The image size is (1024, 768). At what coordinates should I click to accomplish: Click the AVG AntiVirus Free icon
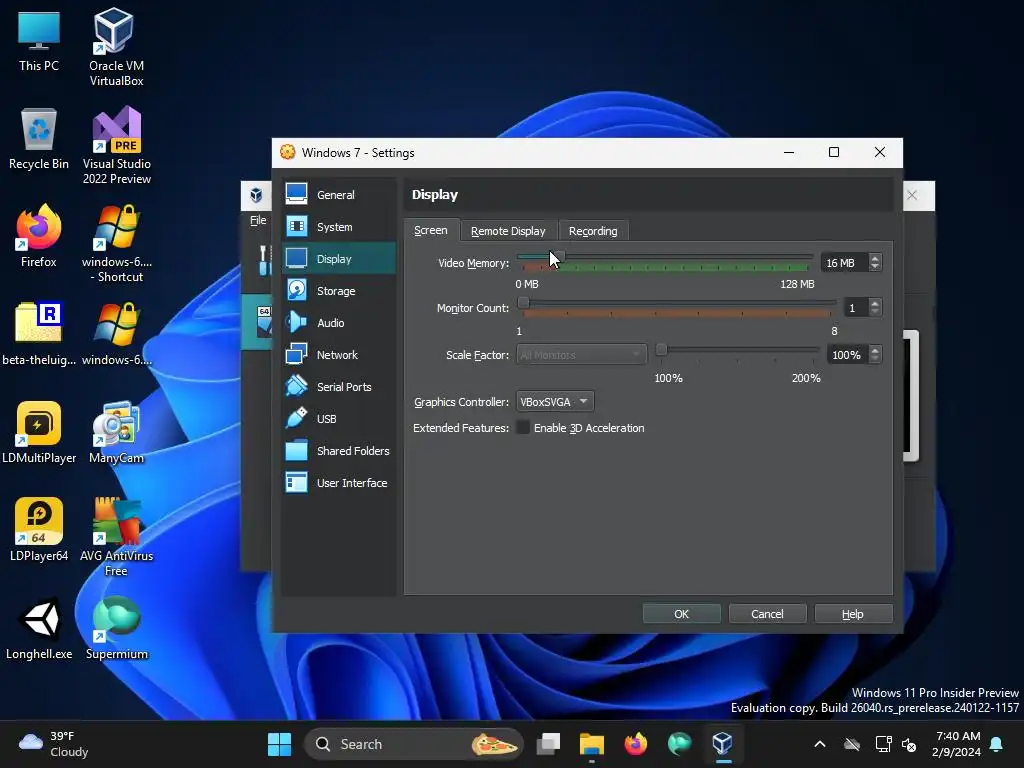(x=116, y=537)
